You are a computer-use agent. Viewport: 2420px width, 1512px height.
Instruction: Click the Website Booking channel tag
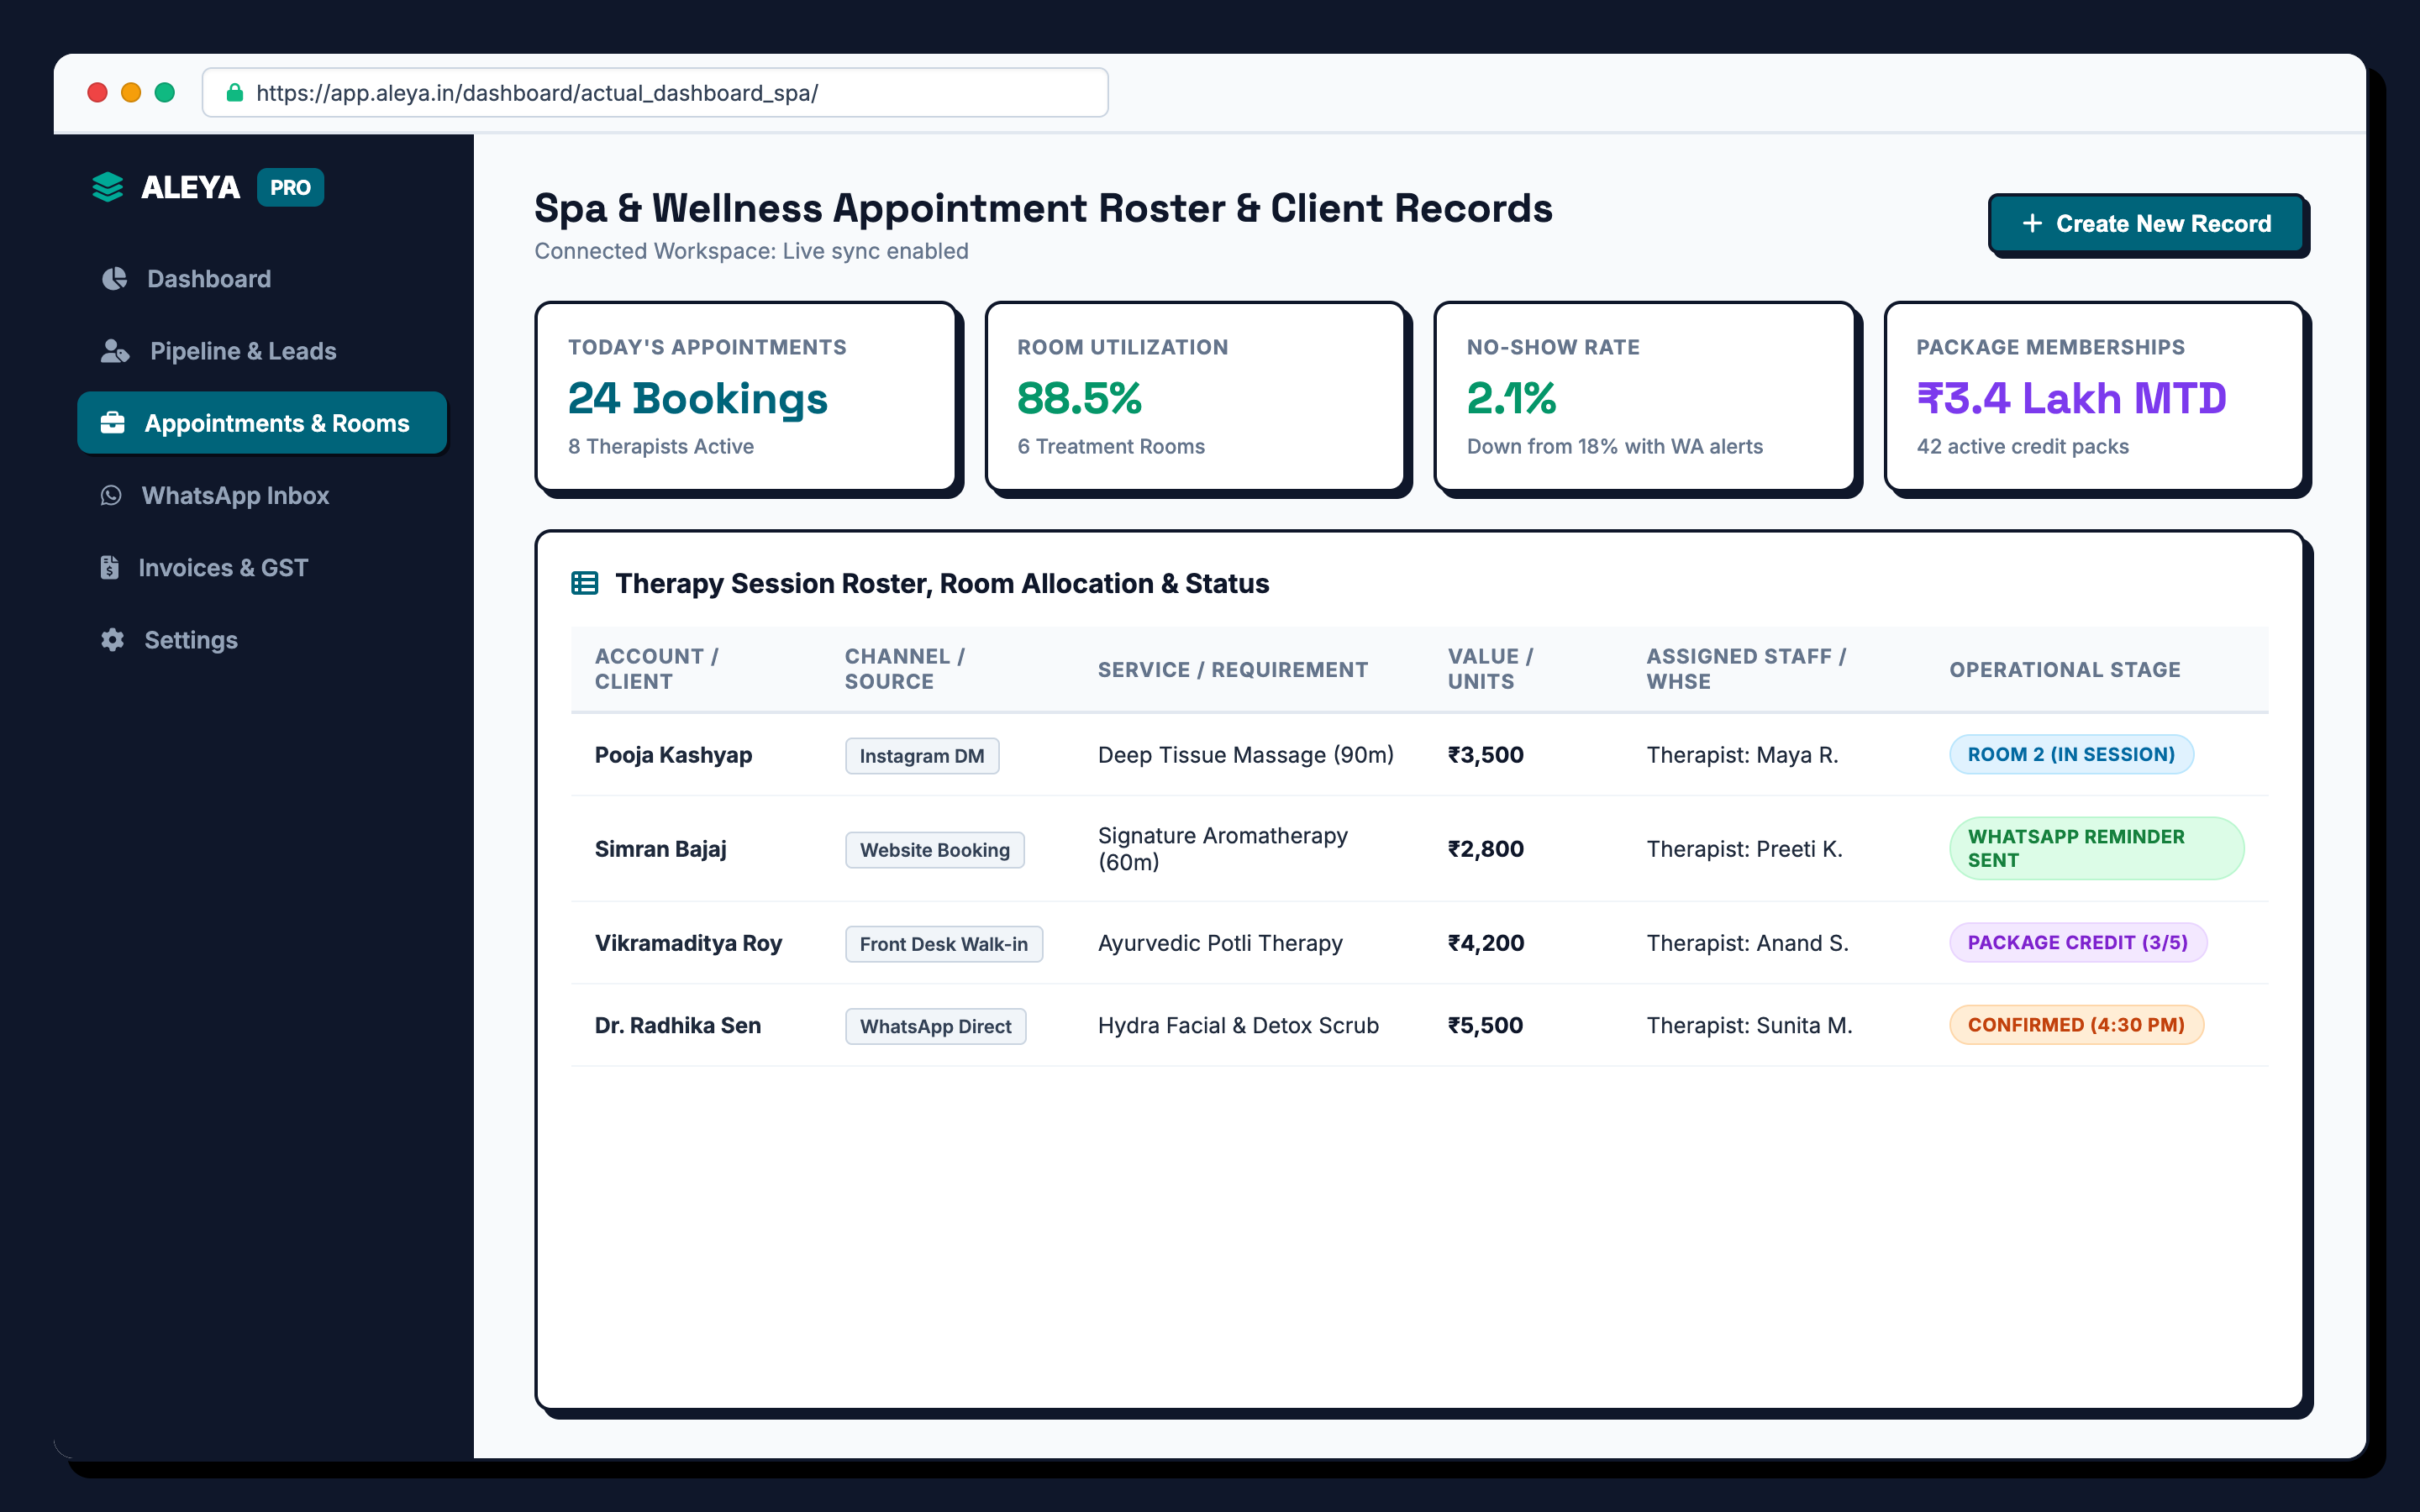(x=934, y=850)
